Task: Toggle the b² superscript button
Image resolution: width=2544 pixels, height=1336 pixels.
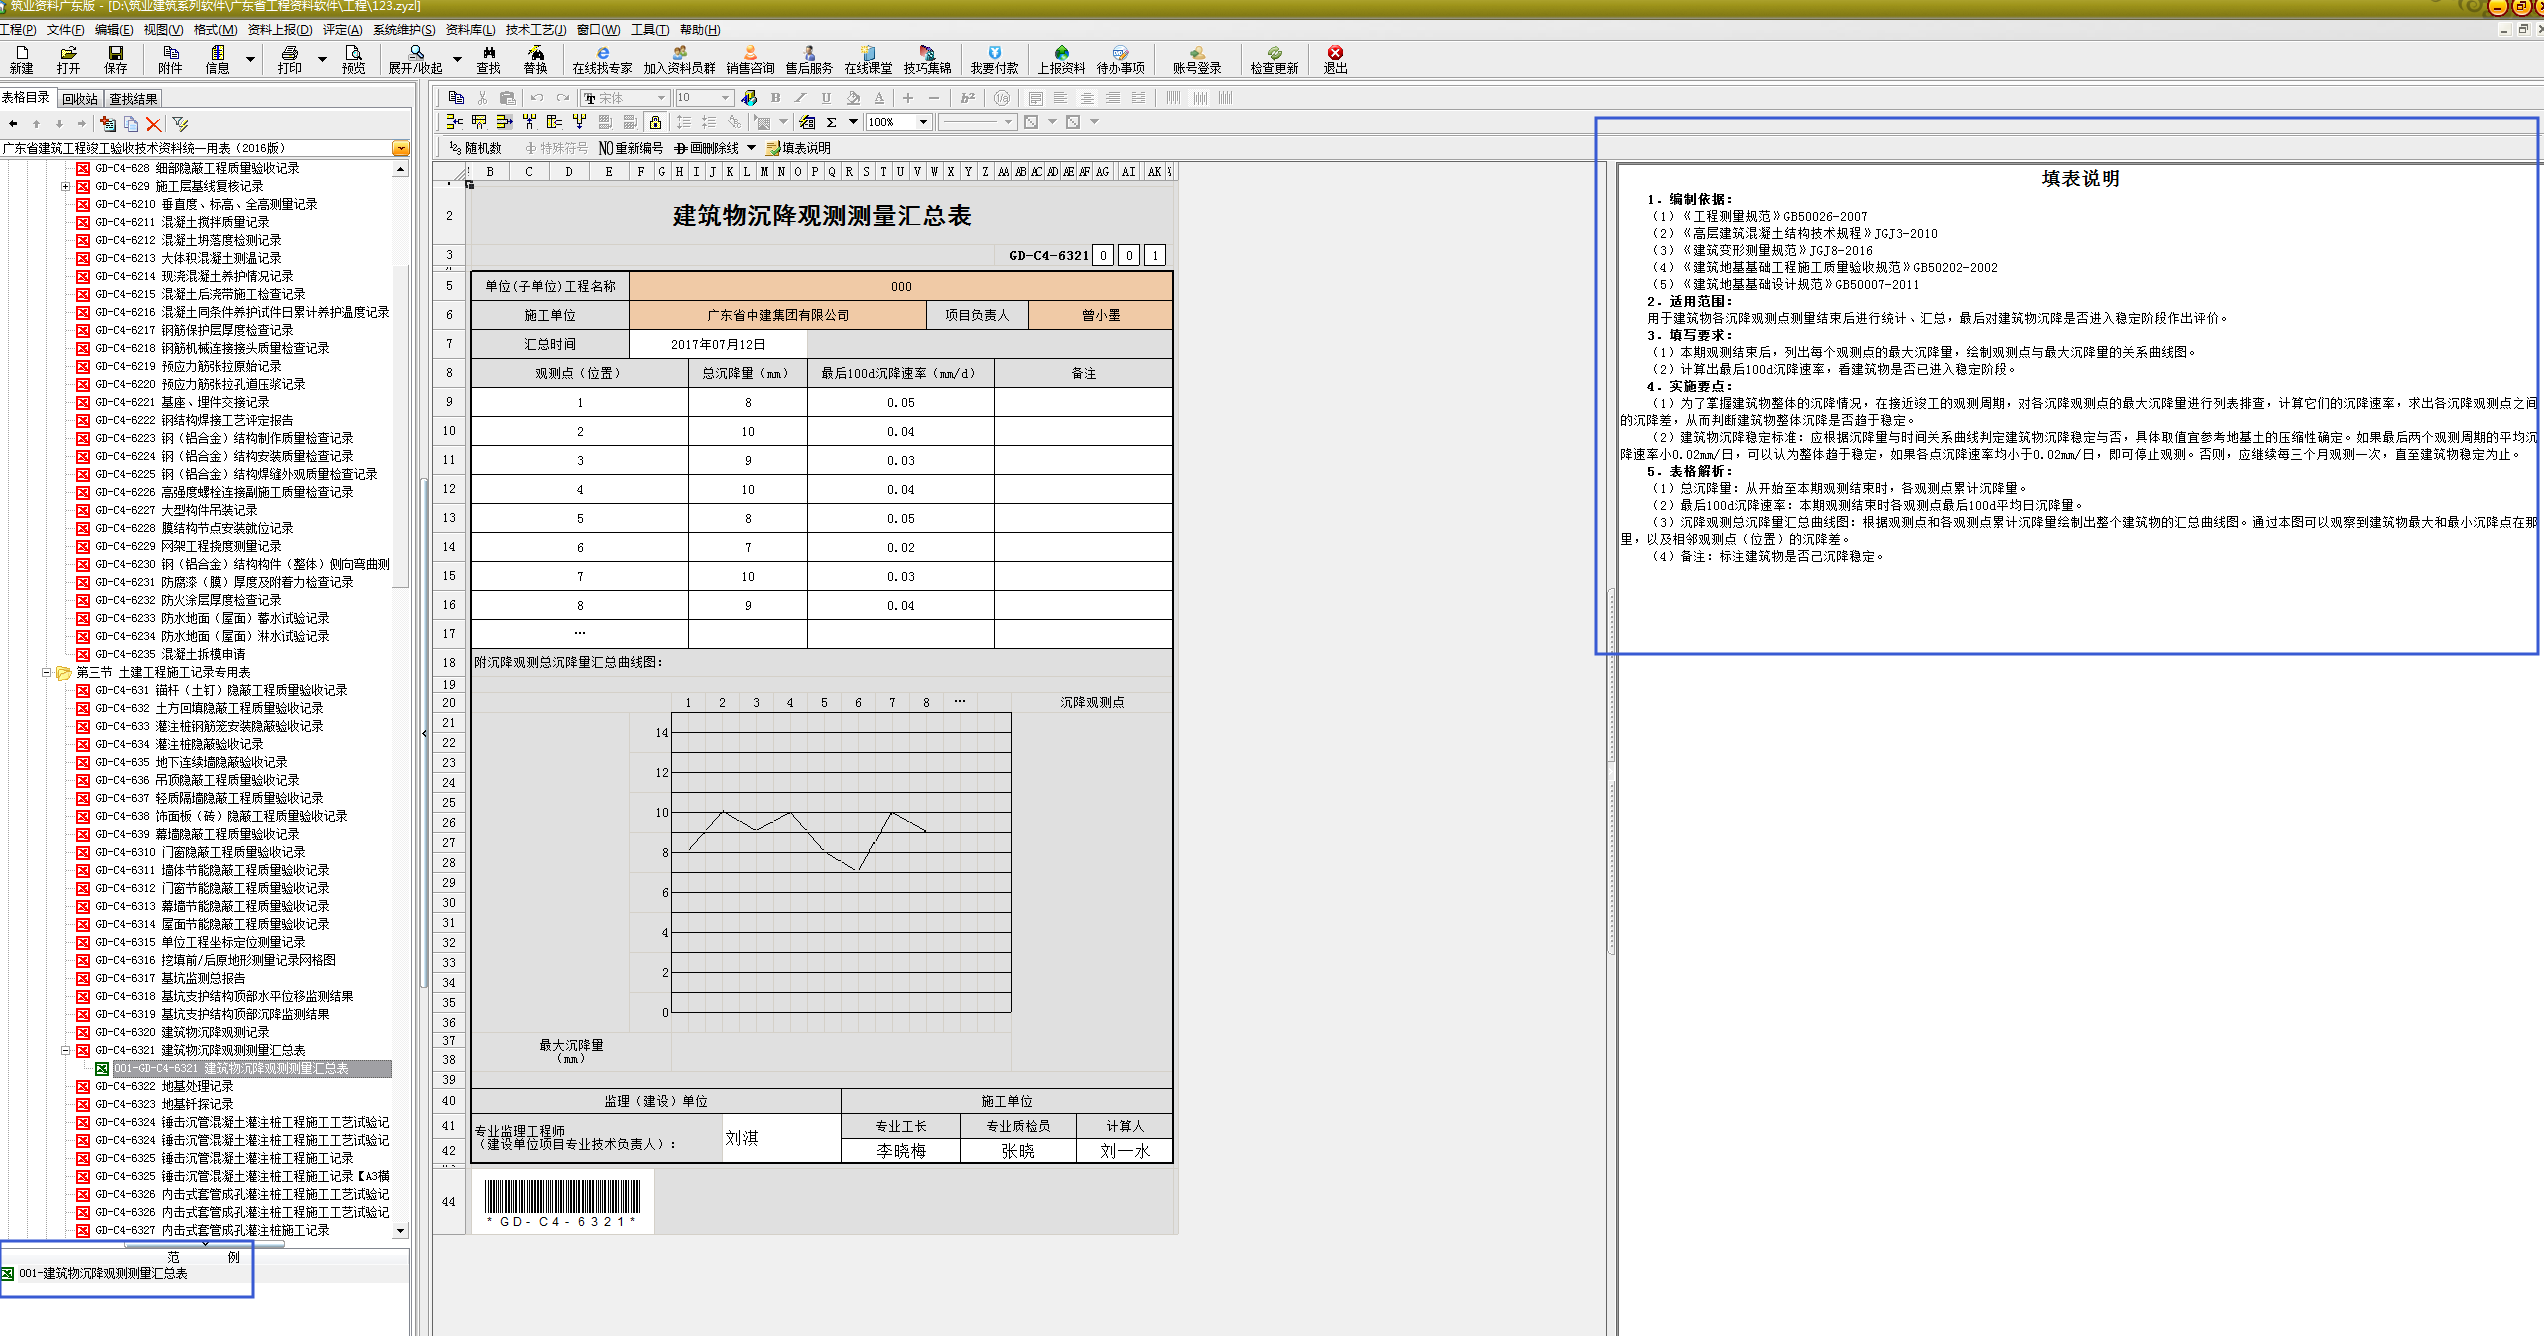Action: click(x=967, y=97)
